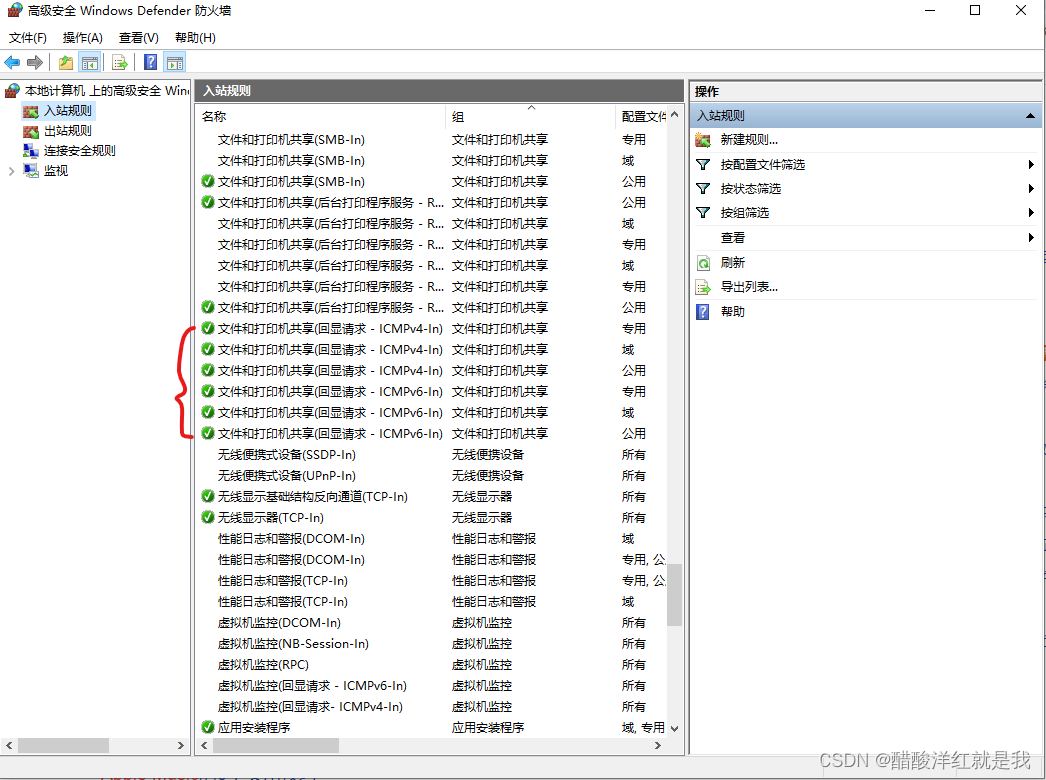Image resolution: width=1046 pixels, height=780 pixels.
Task: Select the enabled SMB-In rule with 公用 profile
Action: pyautogui.click(x=432, y=181)
